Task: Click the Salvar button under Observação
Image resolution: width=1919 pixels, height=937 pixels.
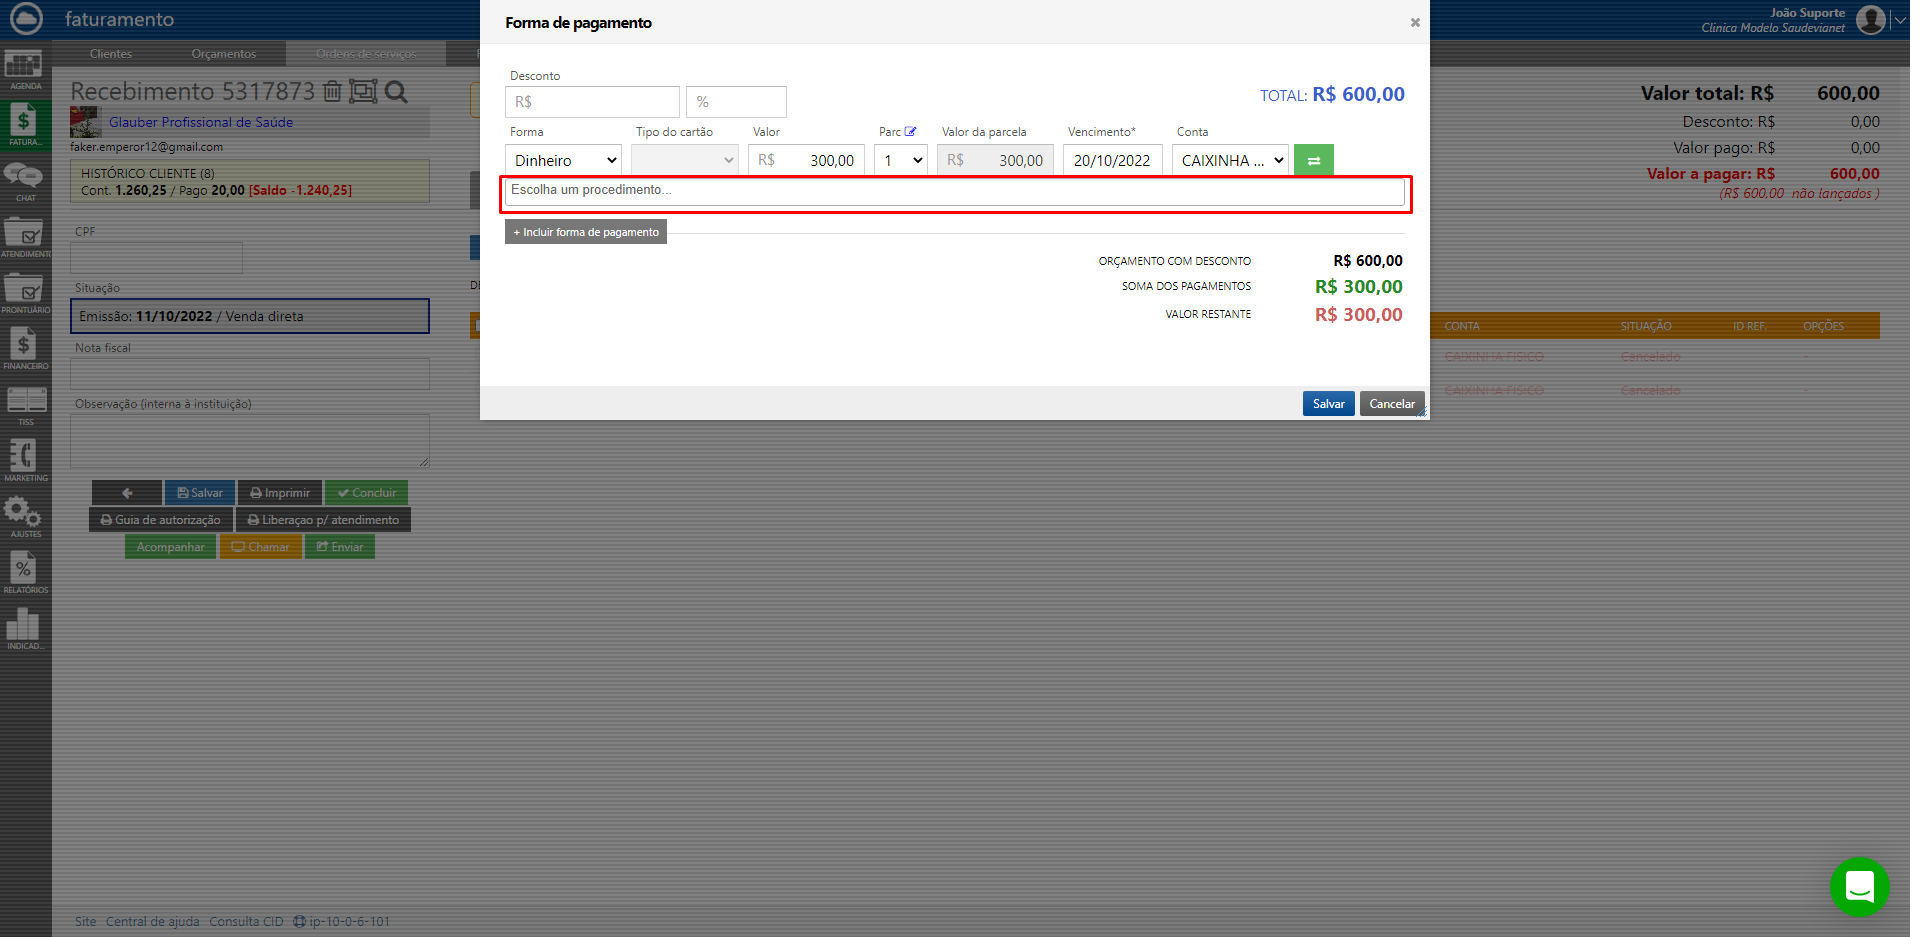Action: click(x=200, y=493)
